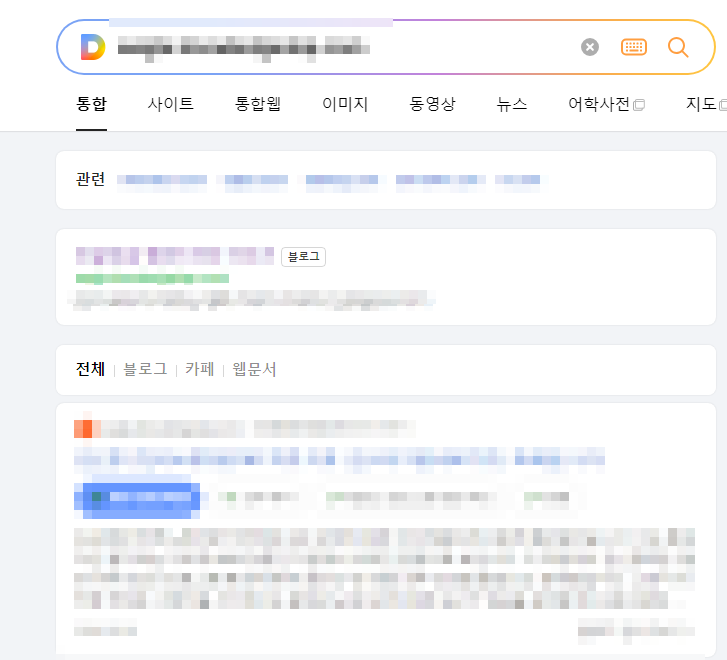Go to the 이미지 tab
Screen dimensions: 727x660
[345, 104]
